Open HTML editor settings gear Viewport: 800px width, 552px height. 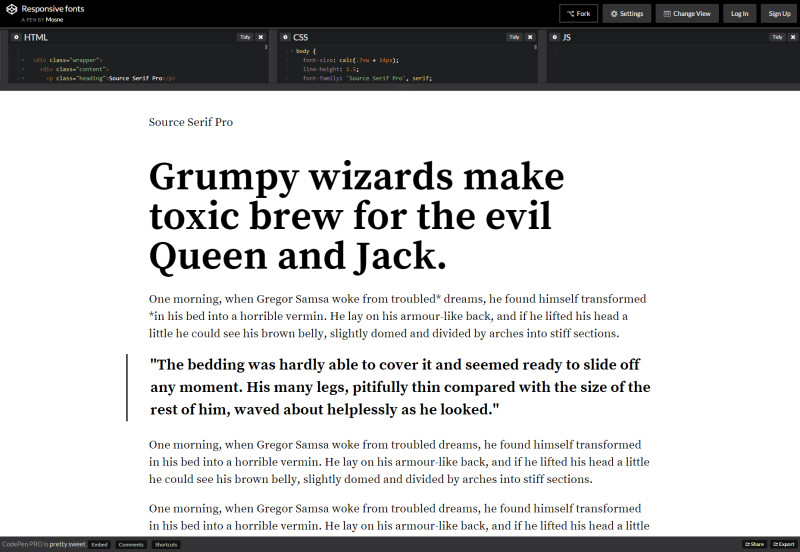pos(16,37)
